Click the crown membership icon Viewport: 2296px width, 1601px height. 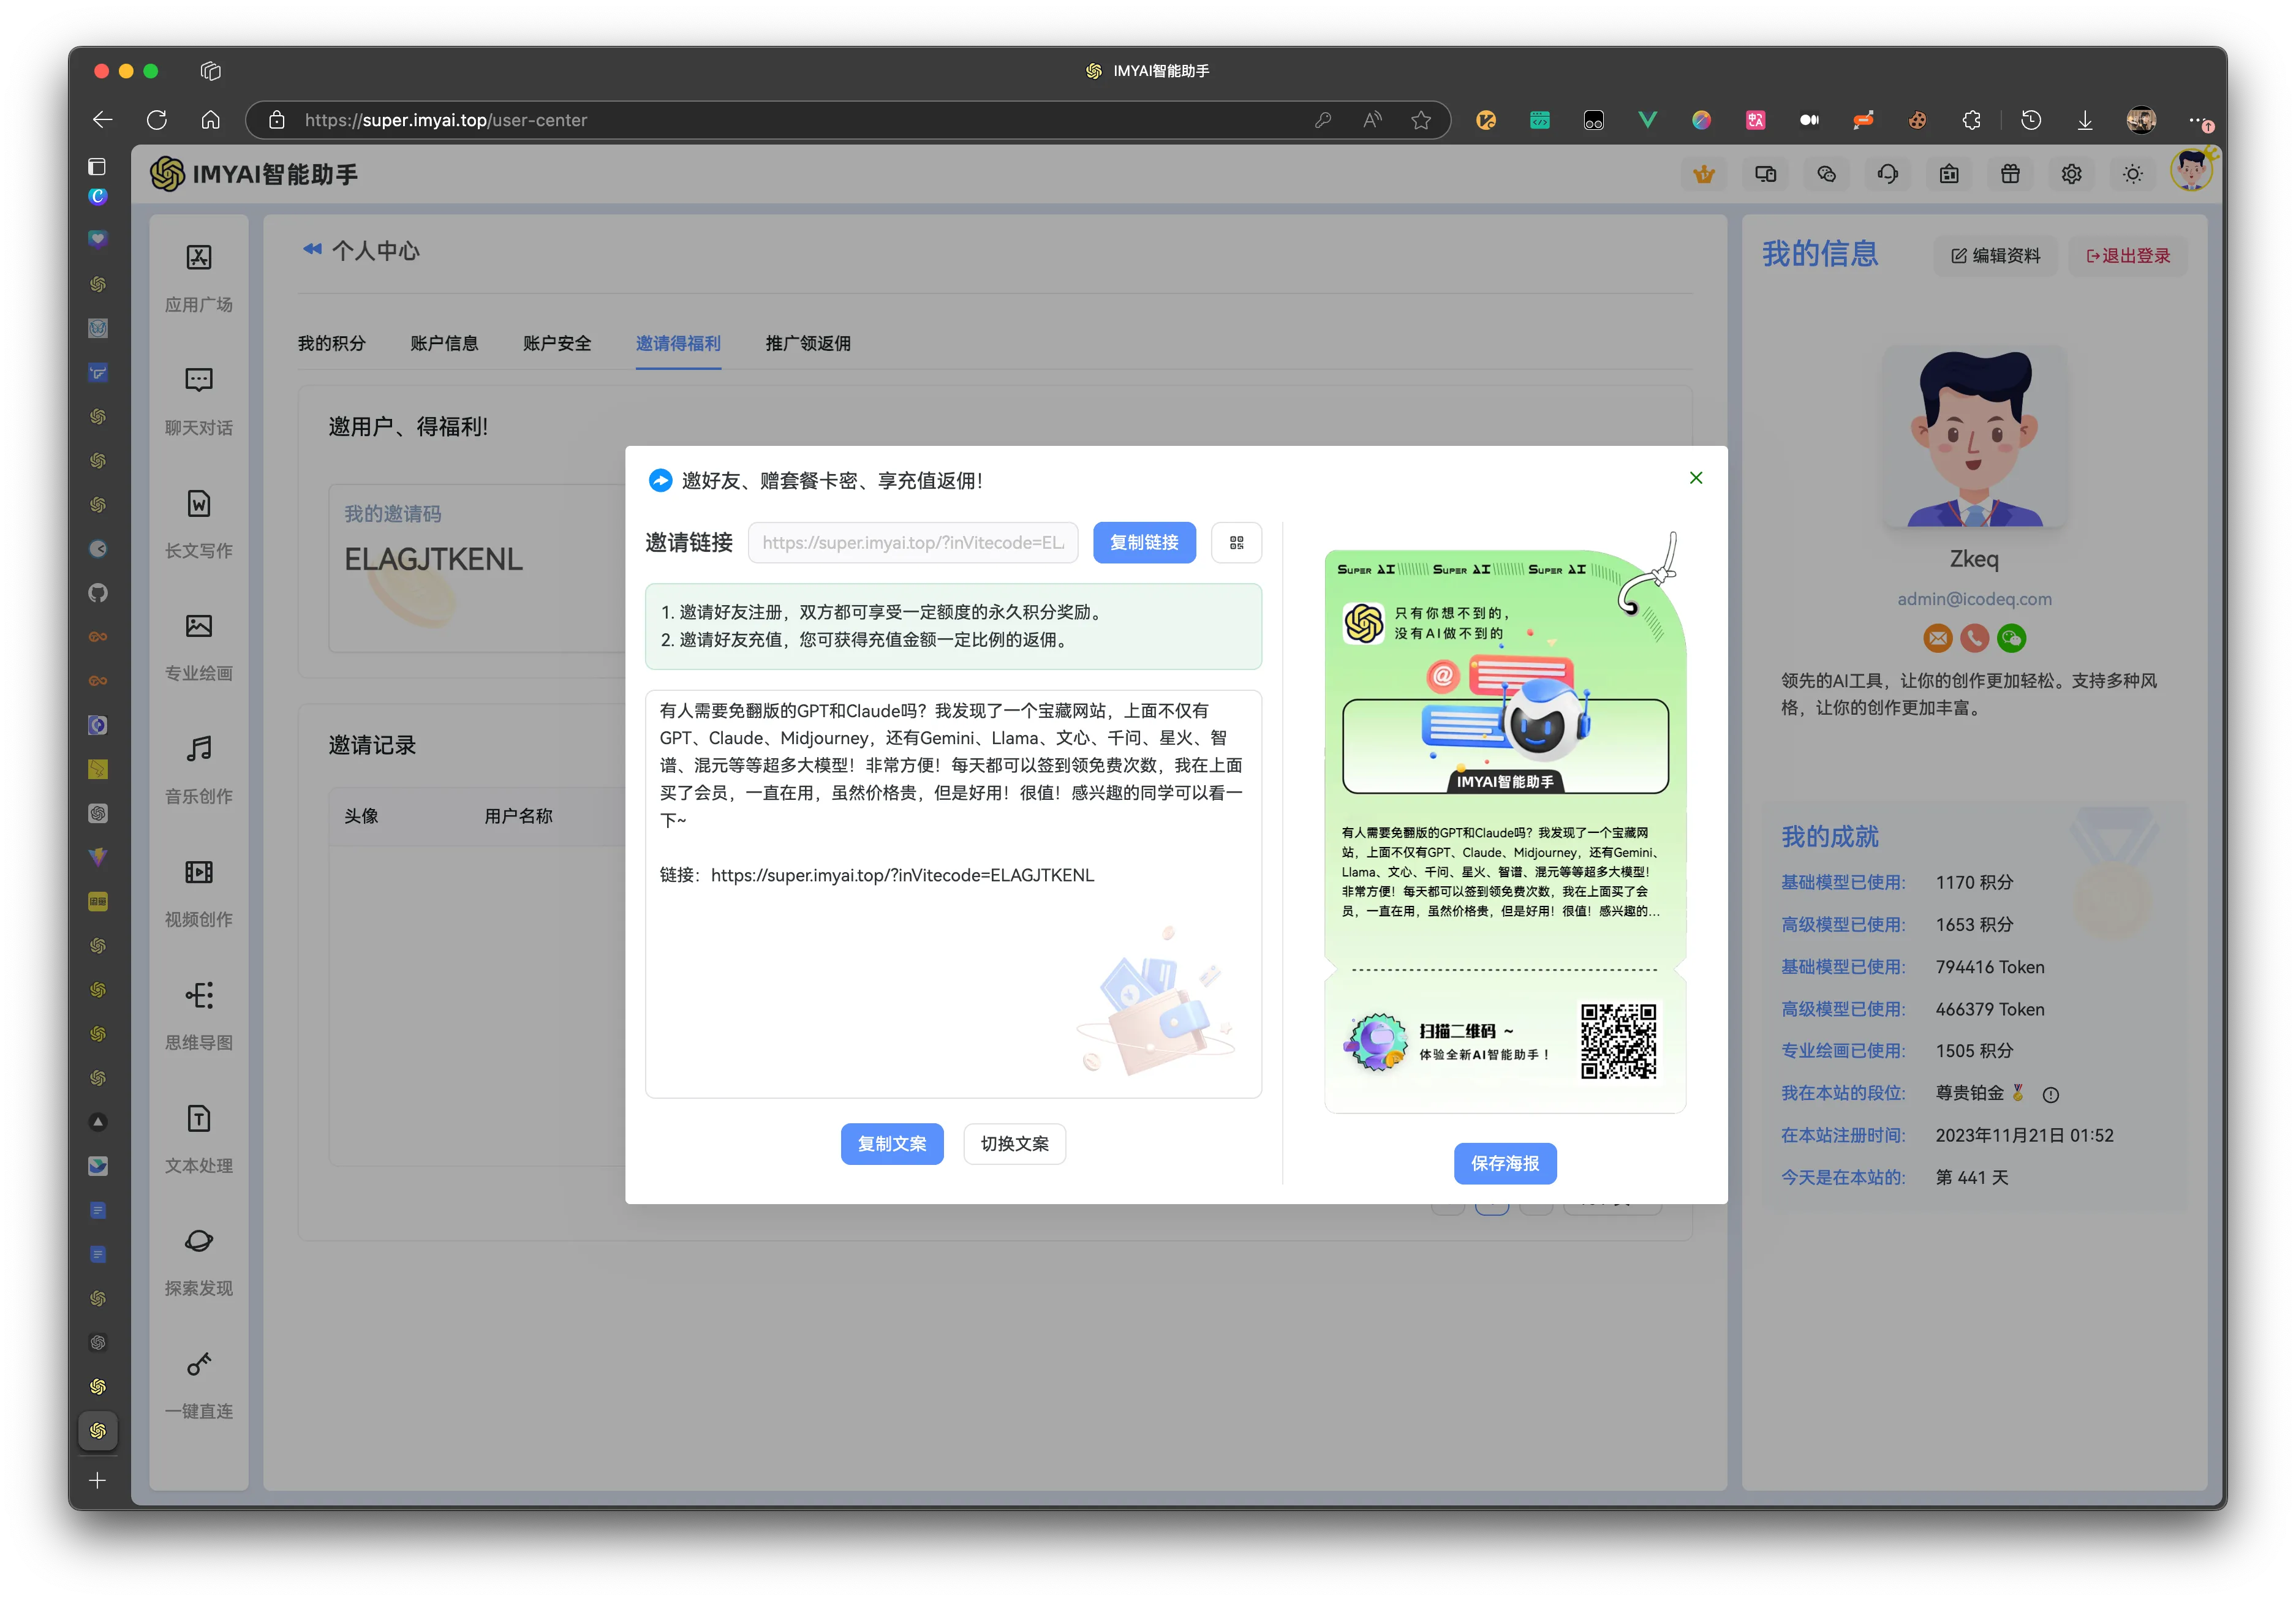point(1704,174)
